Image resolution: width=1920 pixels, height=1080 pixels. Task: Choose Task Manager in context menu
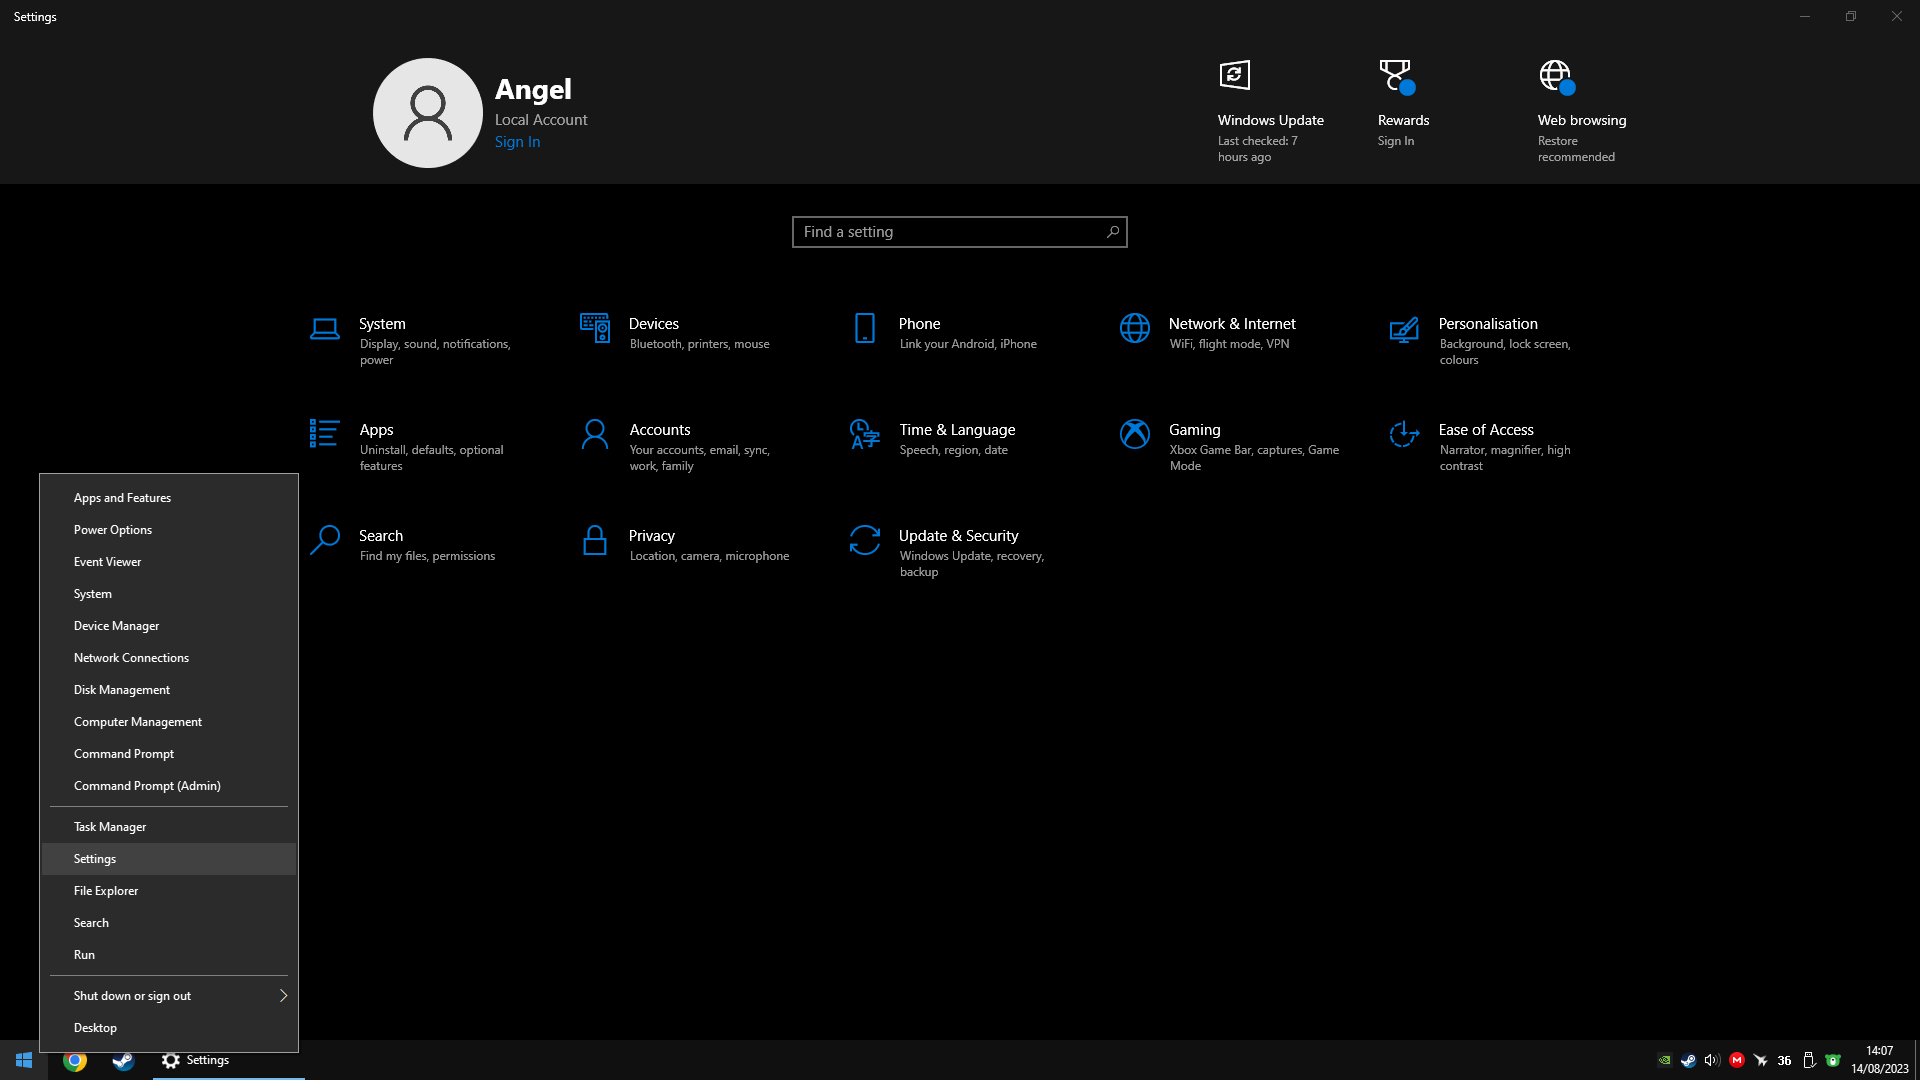point(110,827)
